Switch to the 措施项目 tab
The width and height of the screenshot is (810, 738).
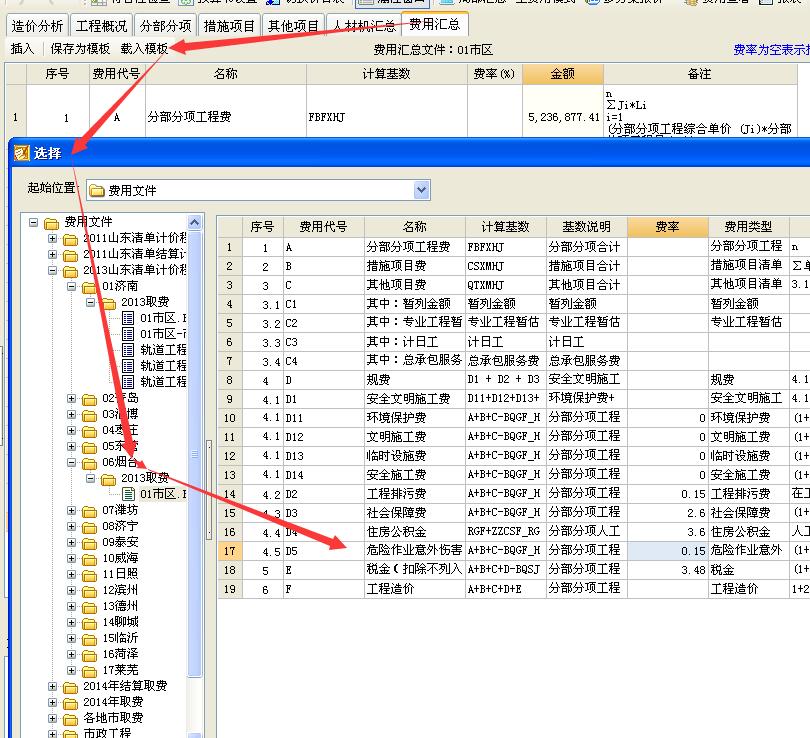tap(229, 26)
